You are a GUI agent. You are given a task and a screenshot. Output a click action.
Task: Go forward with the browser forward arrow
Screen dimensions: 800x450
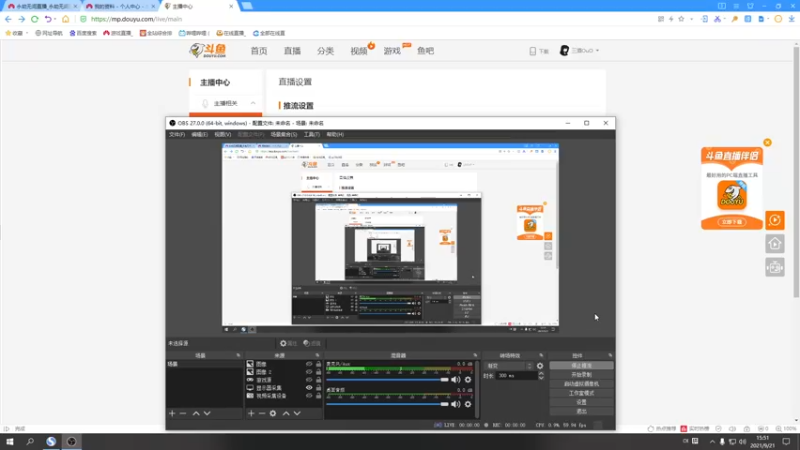coord(21,19)
